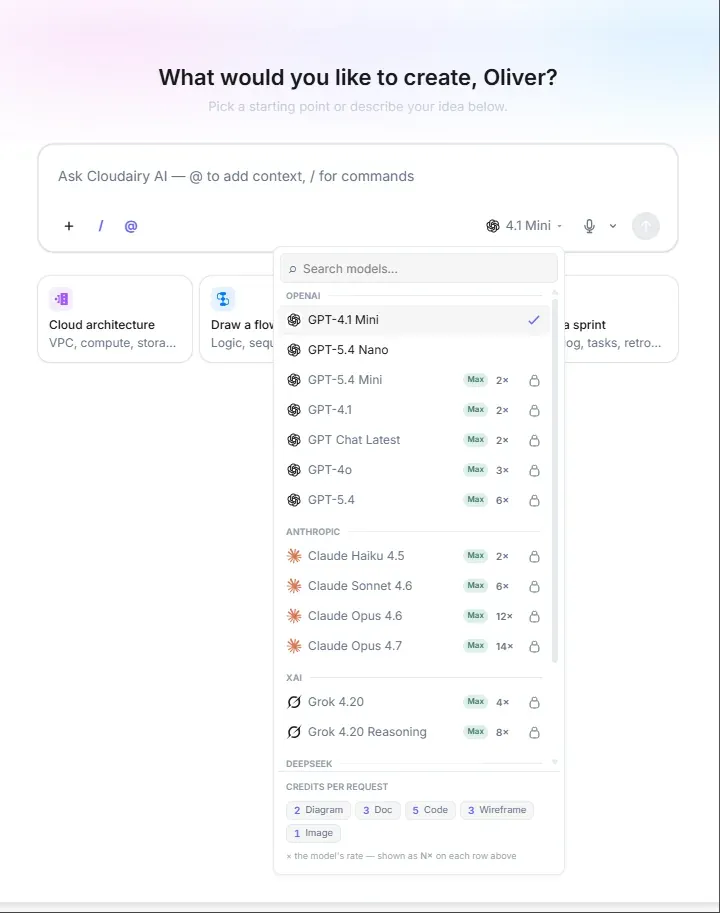Expand the chevron beside the microphone
This screenshot has height=913, width=720.
pyautogui.click(x=613, y=226)
